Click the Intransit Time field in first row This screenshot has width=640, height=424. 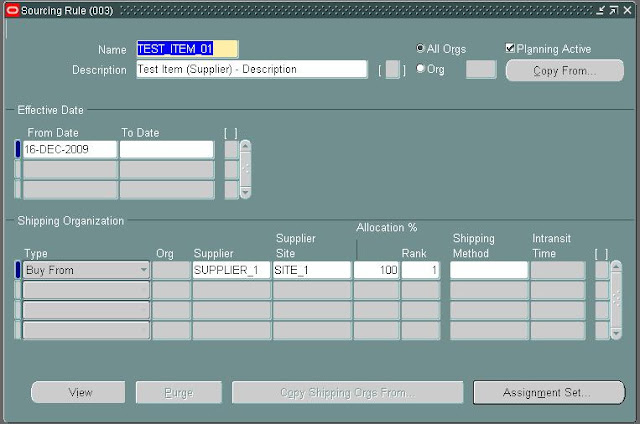(x=558, y=270)
